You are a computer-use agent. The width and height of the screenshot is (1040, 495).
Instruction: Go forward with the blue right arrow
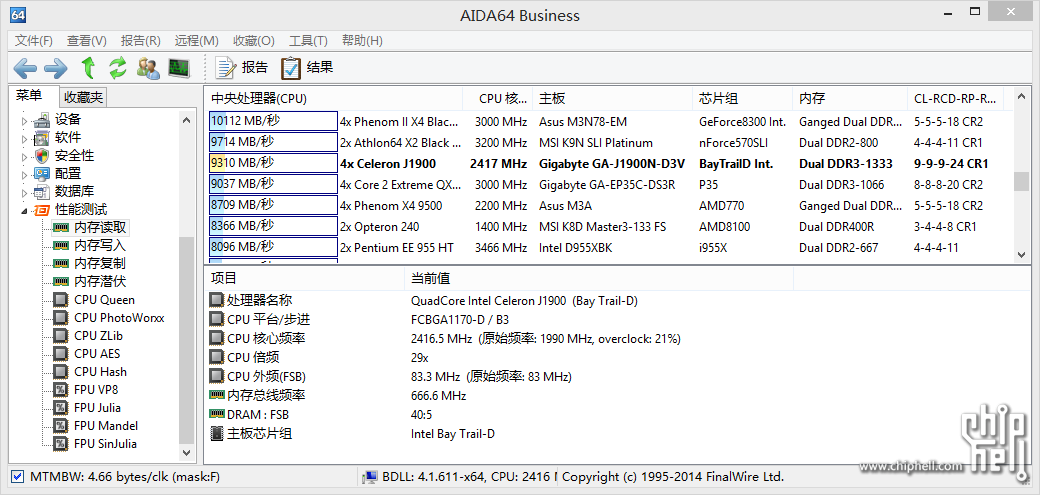[56, 67]
